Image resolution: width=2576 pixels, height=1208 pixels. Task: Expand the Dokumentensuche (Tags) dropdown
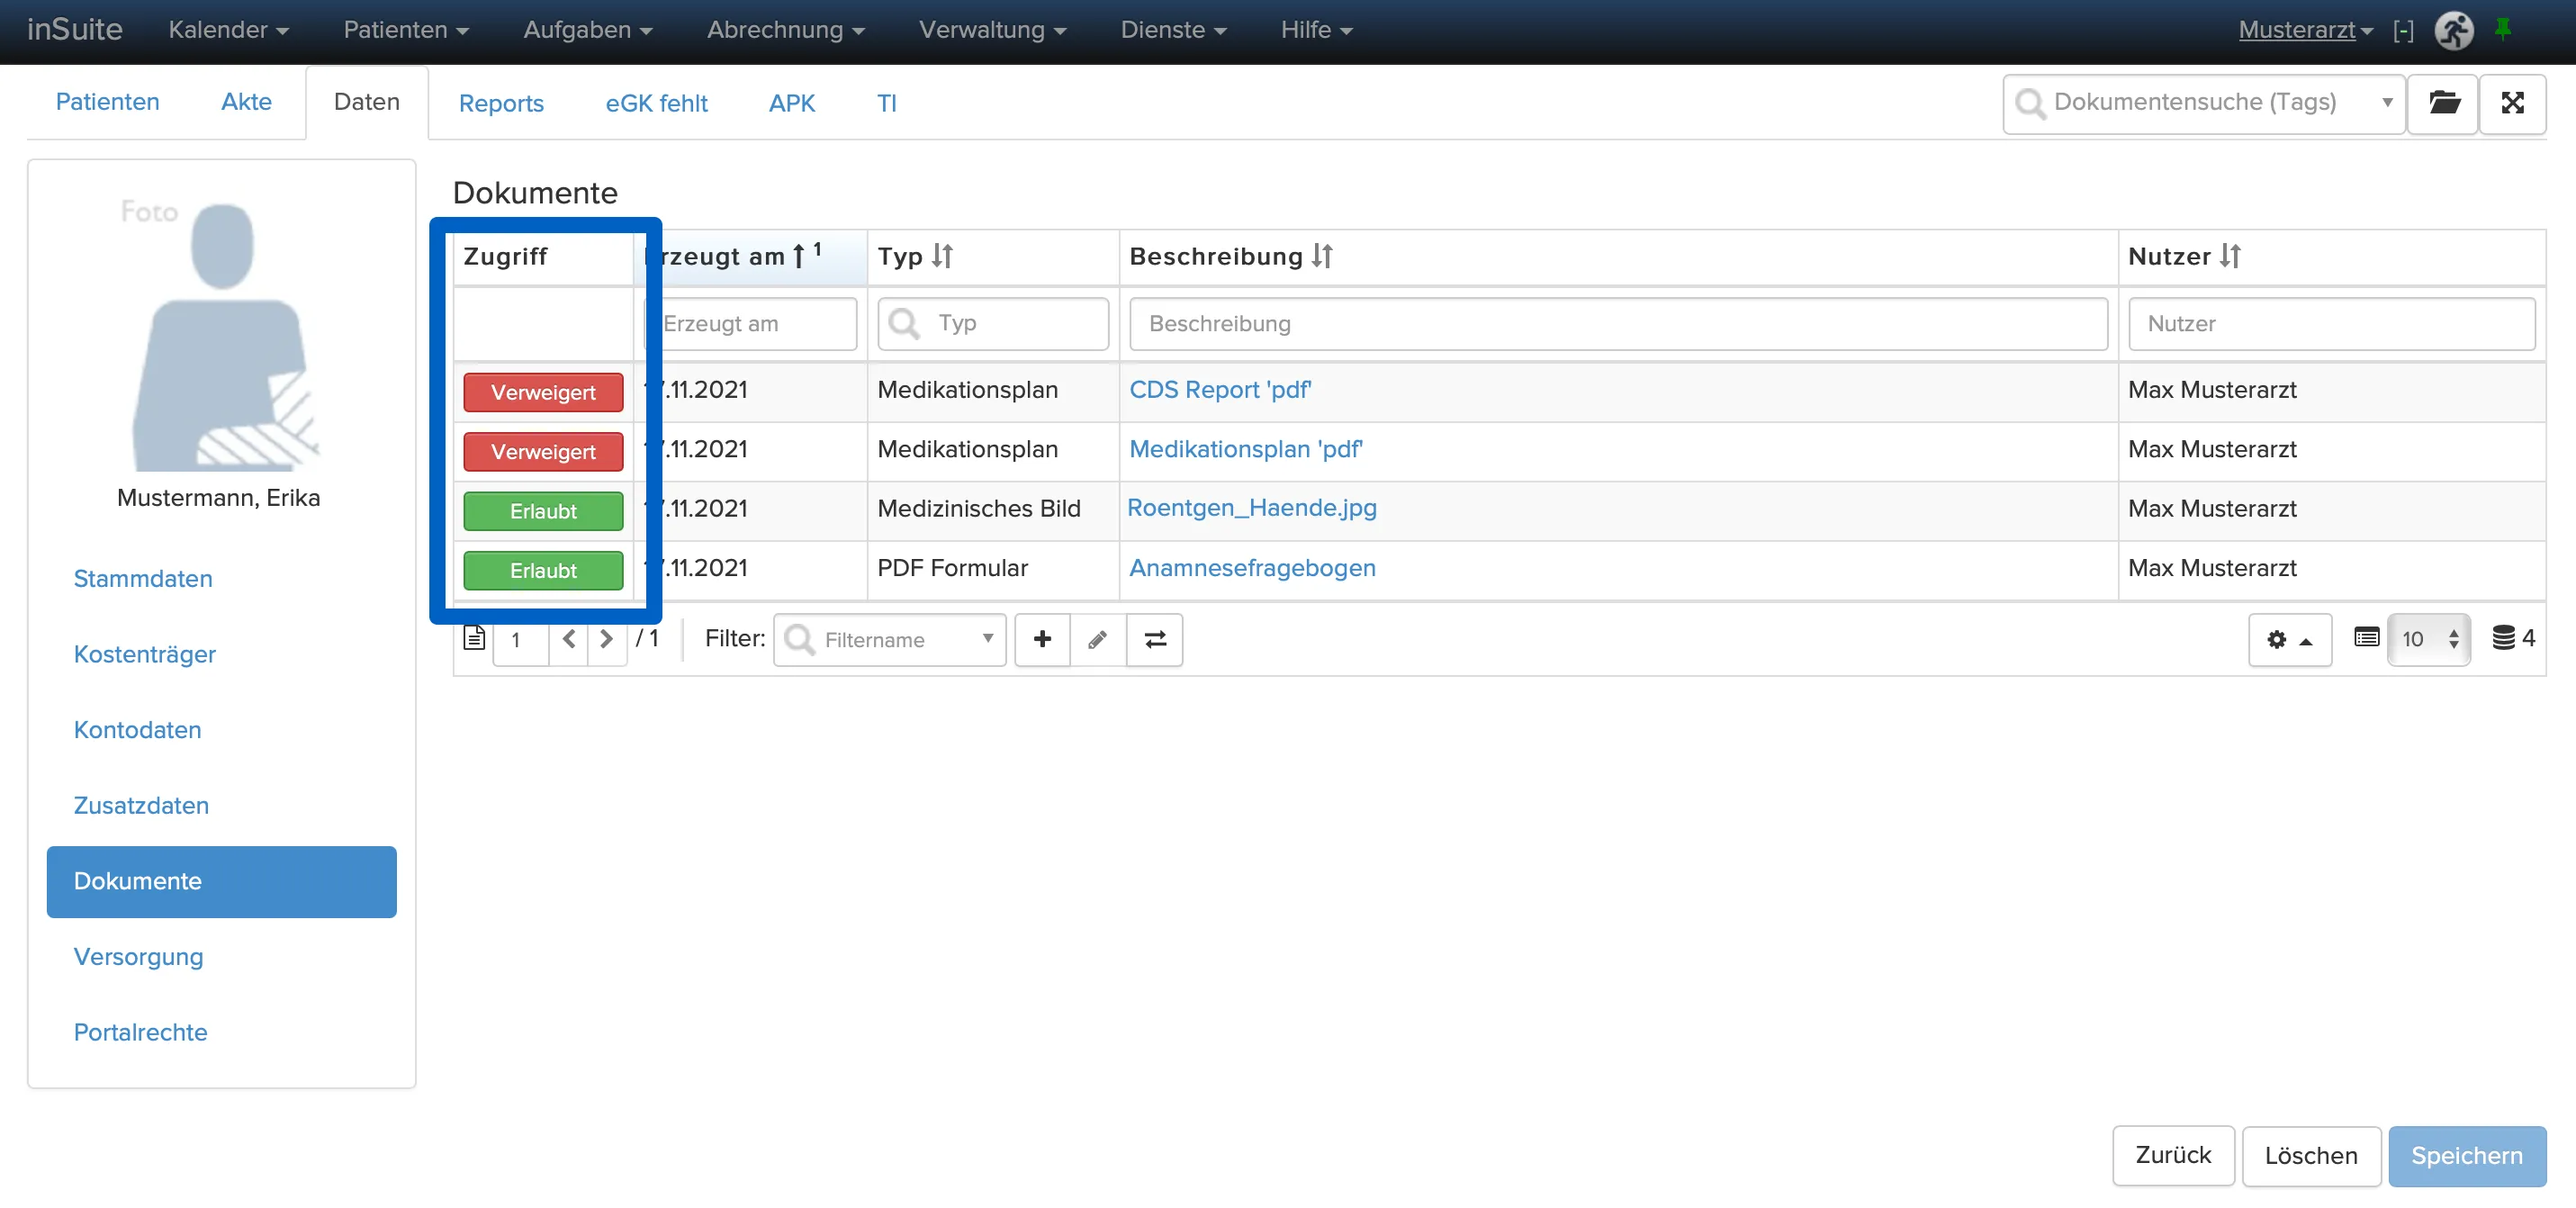pyautogui.click(x=2387, y=103)
